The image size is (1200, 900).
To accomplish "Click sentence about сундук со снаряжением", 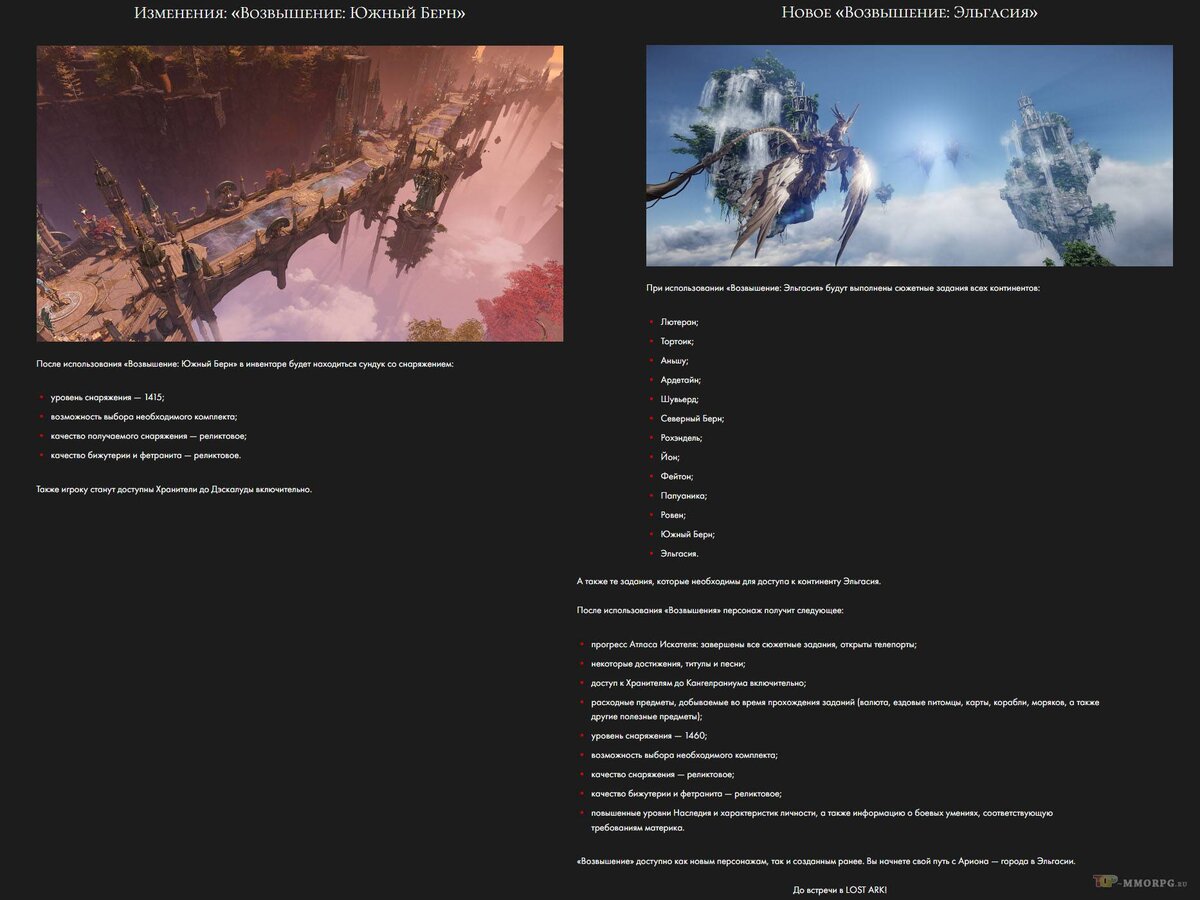I will 245,364.
